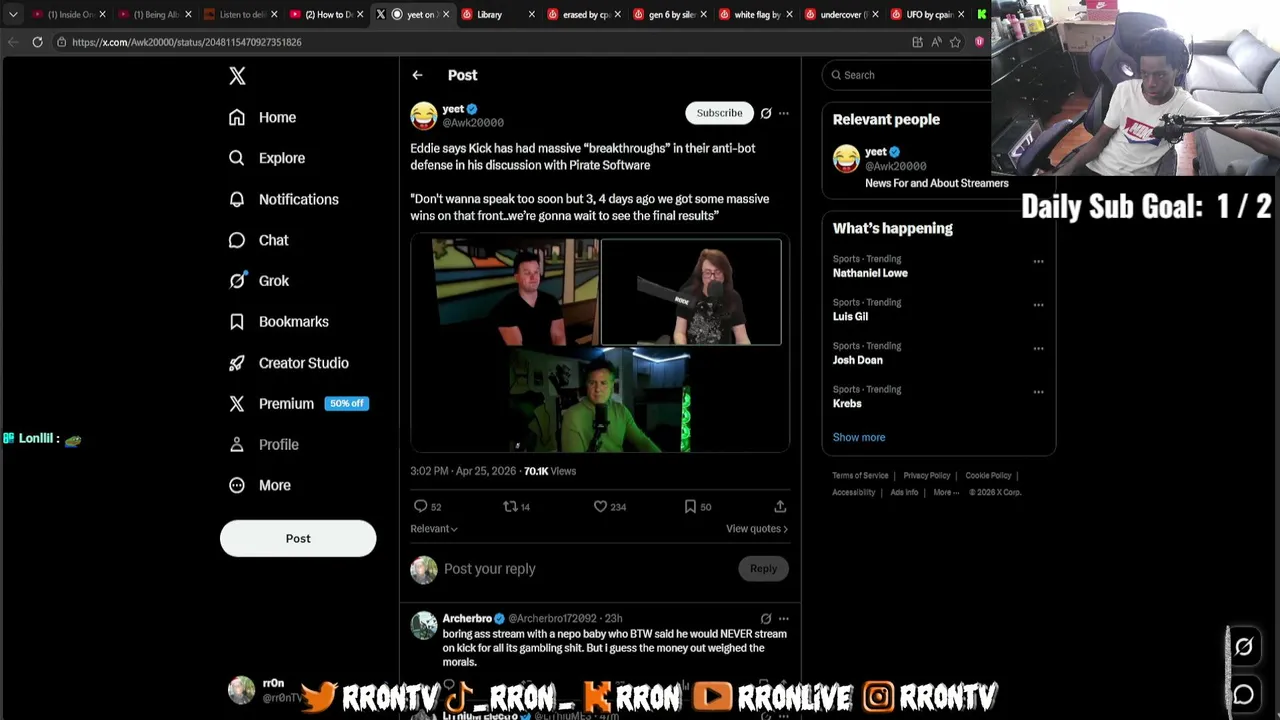Click the Grok icon next to Subscribe
Viewport: 1280px width, 720px height.
[x=766, y=113]
